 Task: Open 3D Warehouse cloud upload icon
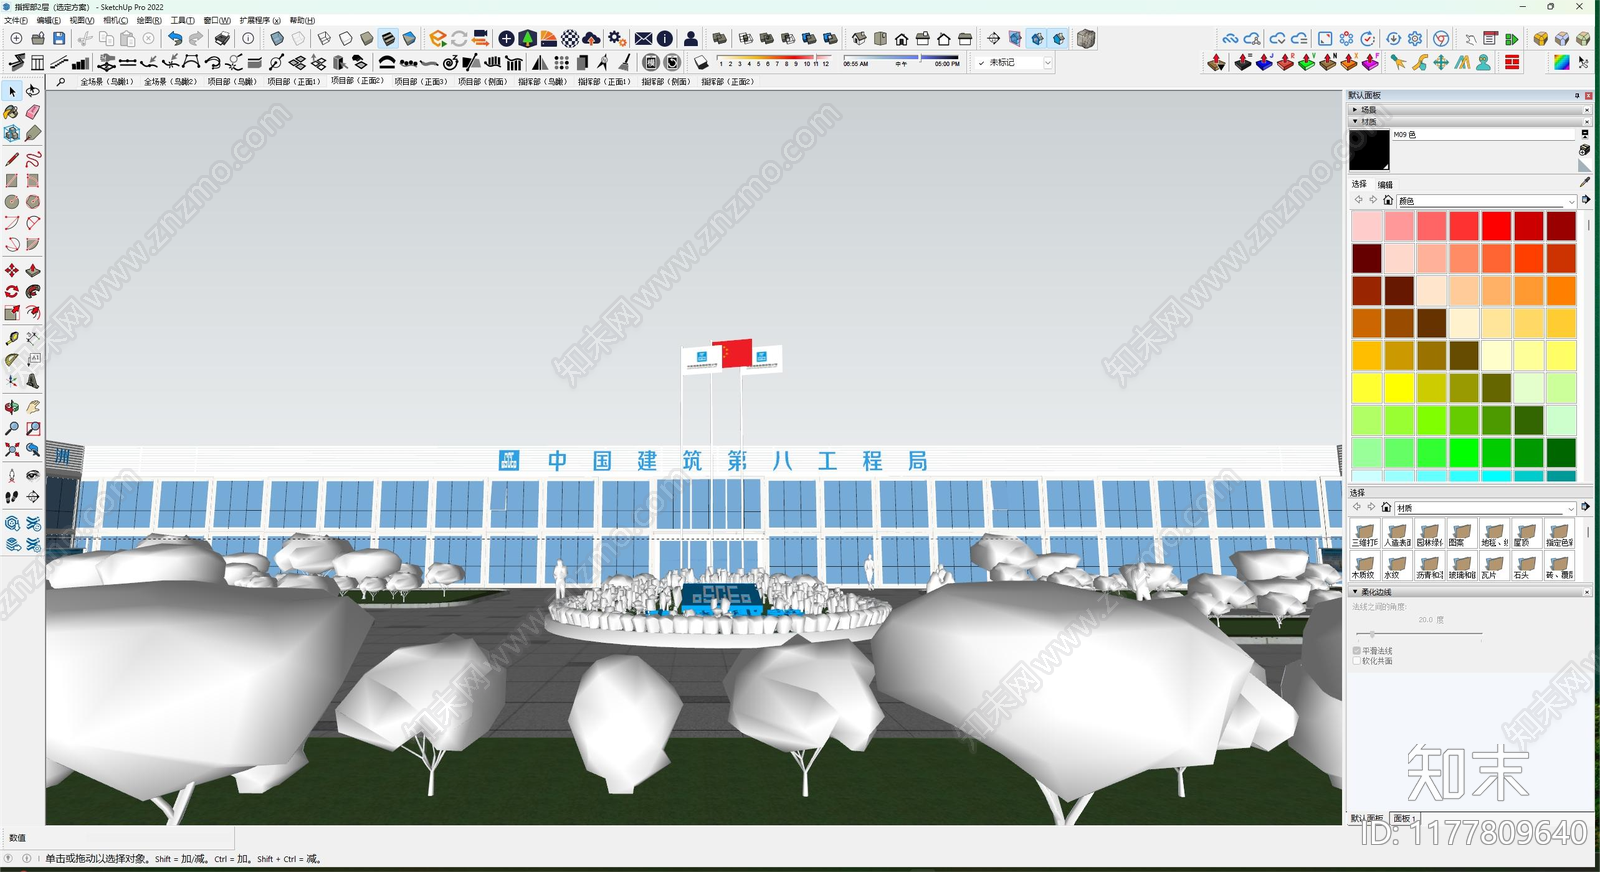[x=591, y=39]
